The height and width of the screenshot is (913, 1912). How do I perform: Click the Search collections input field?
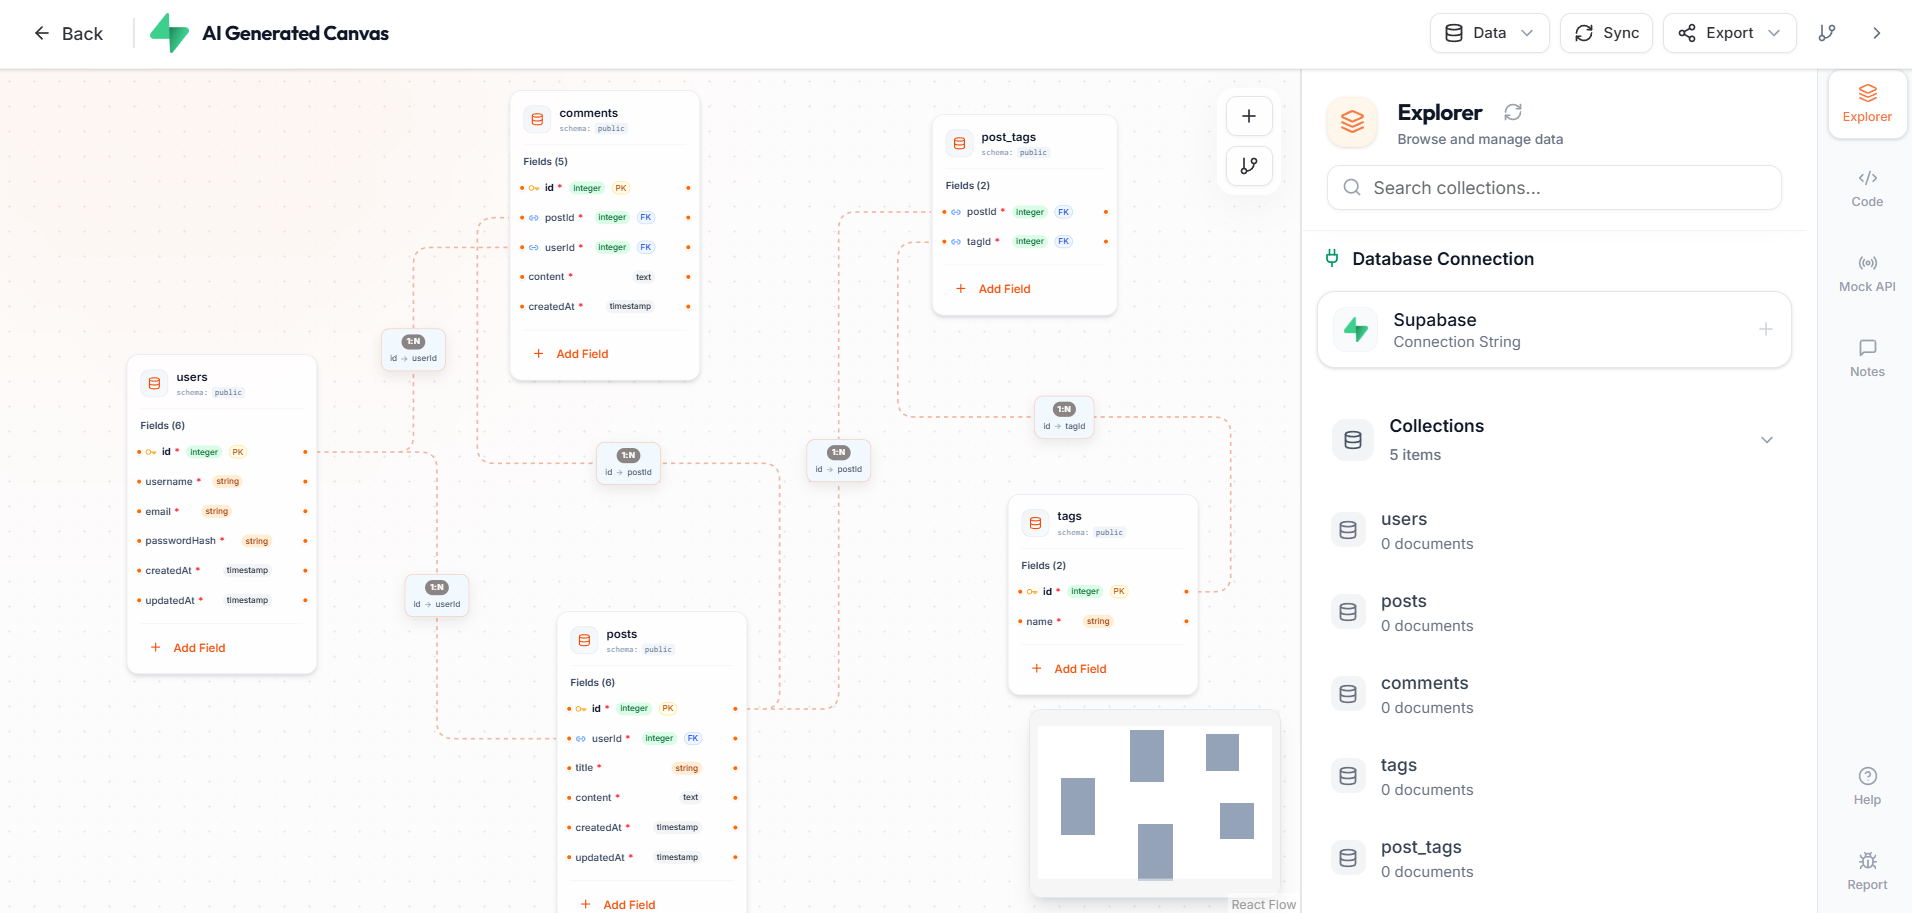[1553, 187]
